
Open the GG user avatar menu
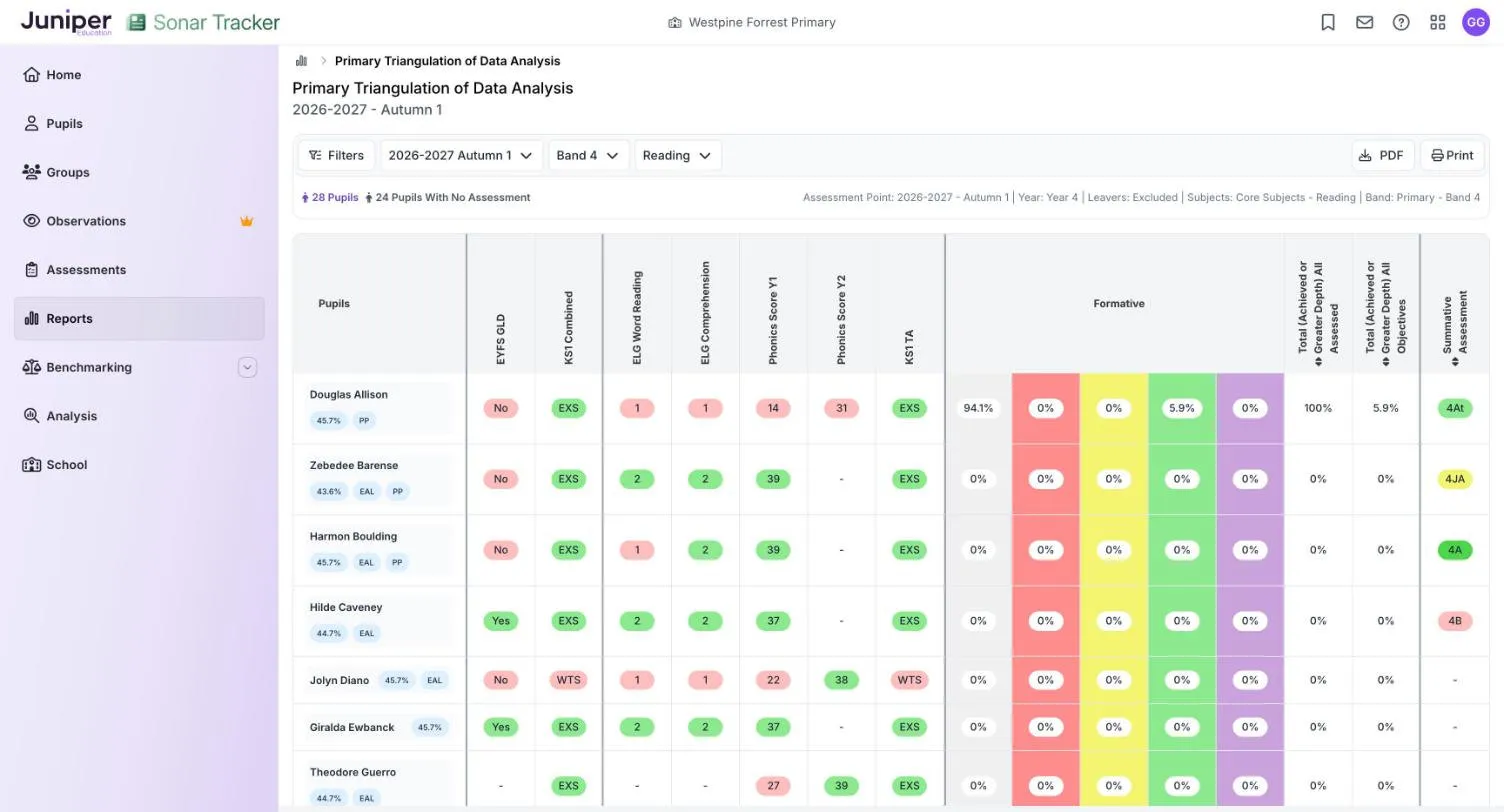point(1476,22)
